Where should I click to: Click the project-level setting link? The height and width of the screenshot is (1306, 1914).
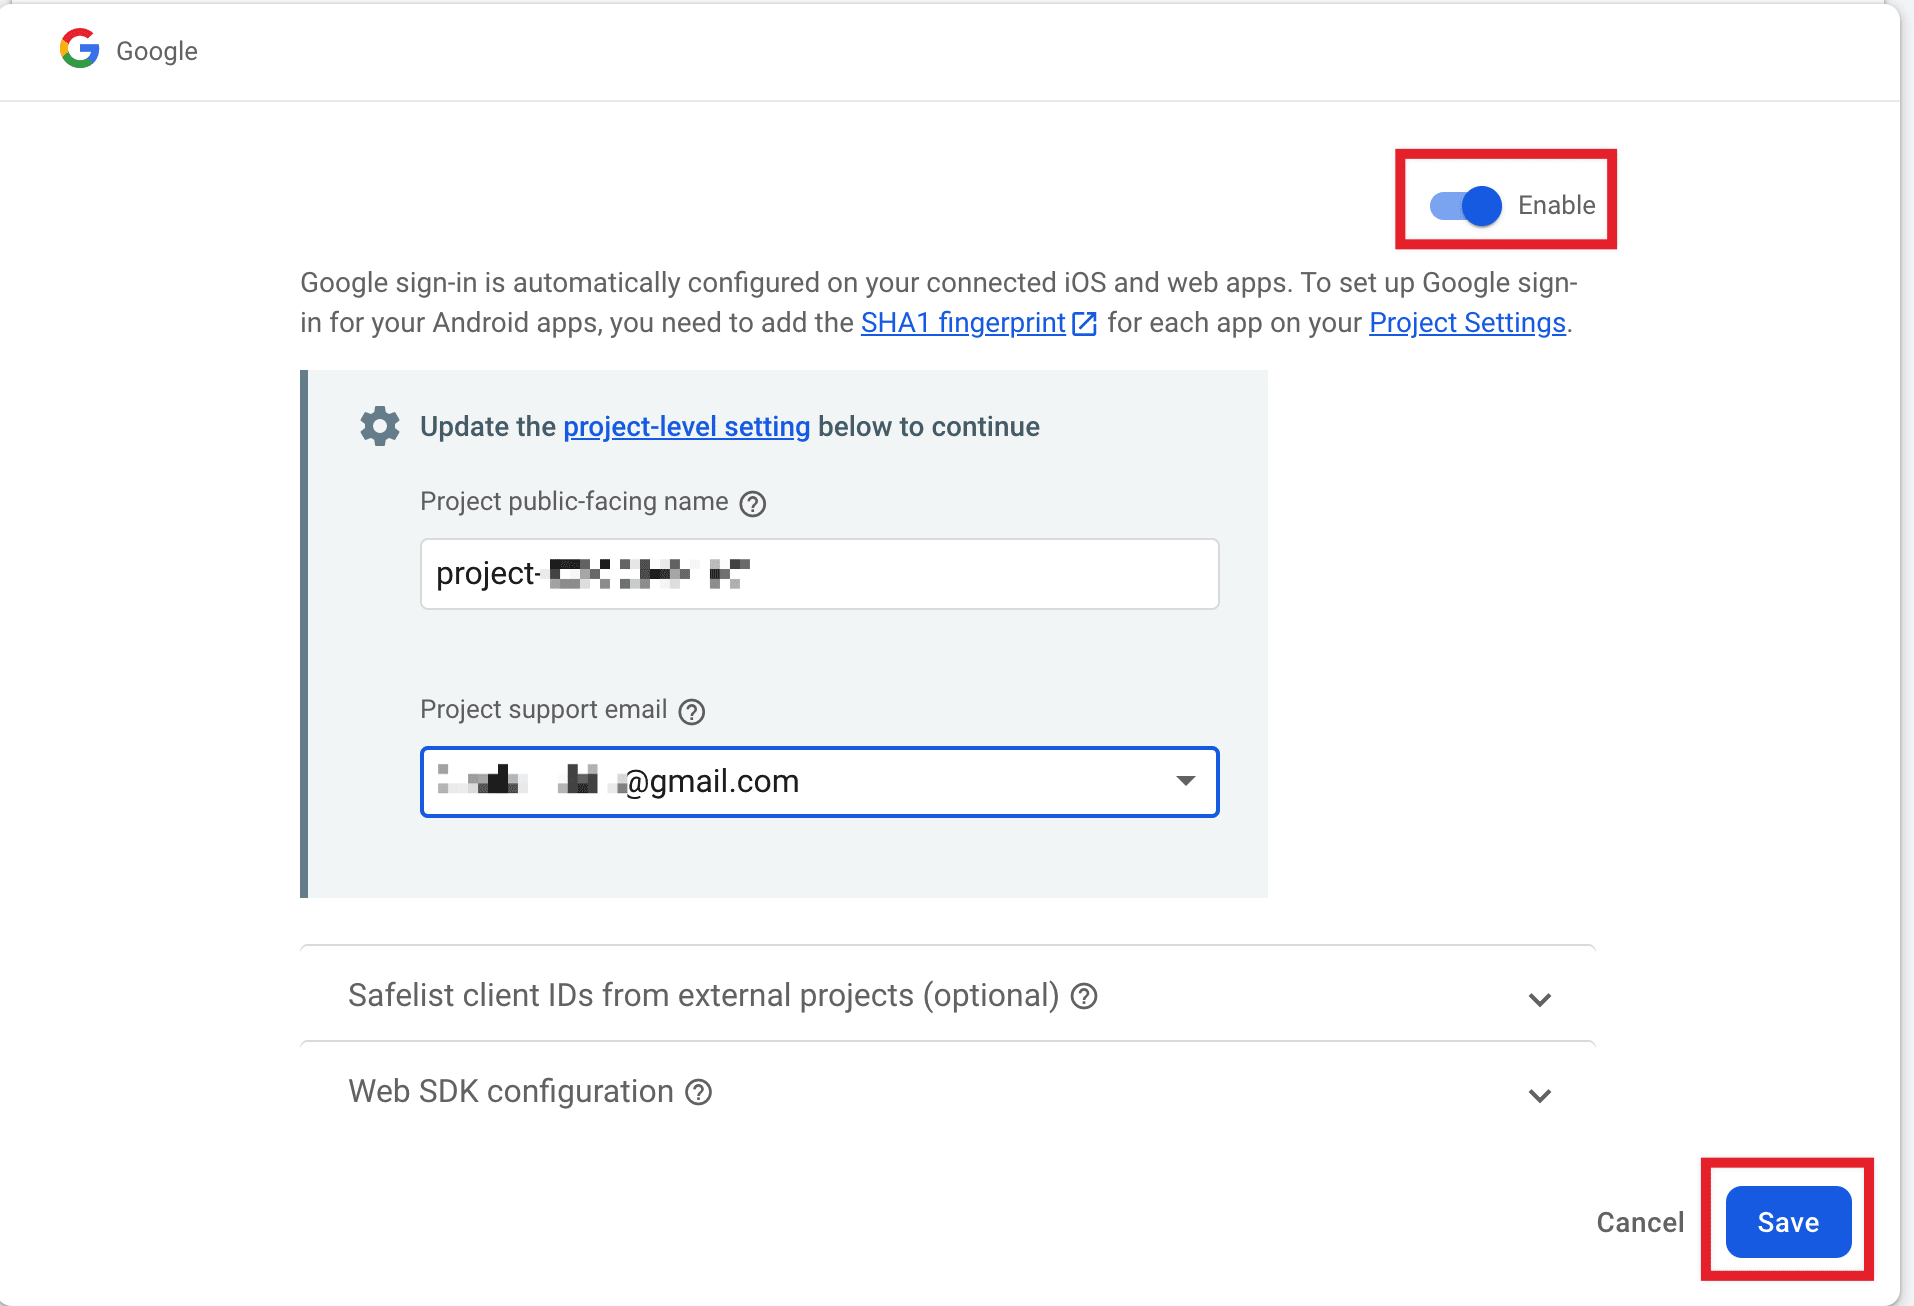click(686, 426)
